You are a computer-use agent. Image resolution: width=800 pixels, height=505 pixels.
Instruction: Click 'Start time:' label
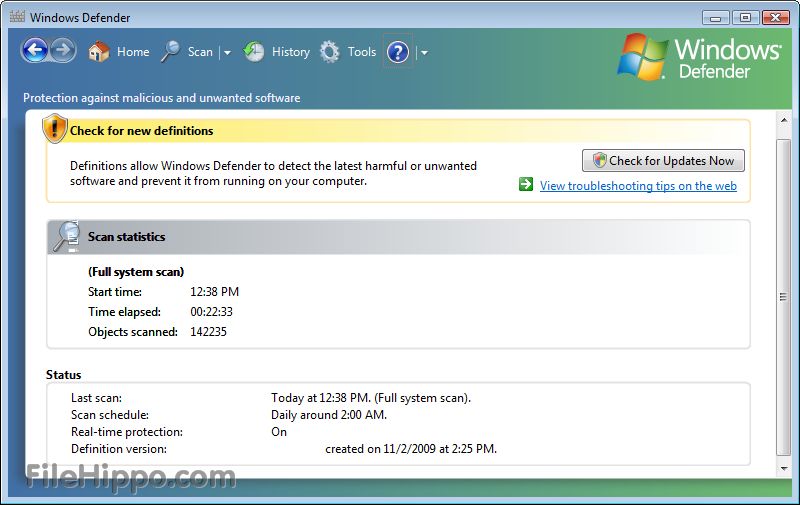(115, 292)
